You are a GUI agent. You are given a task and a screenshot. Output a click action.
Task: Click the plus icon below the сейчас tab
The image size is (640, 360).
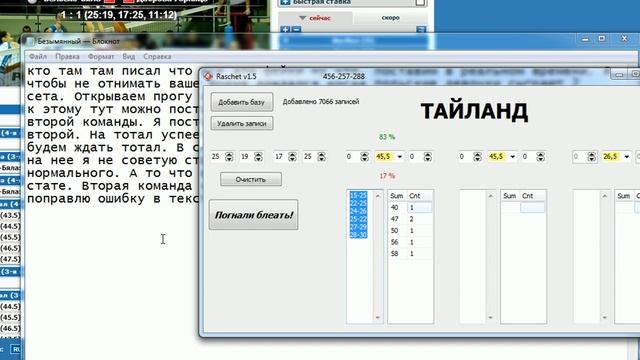click(285, 29)
